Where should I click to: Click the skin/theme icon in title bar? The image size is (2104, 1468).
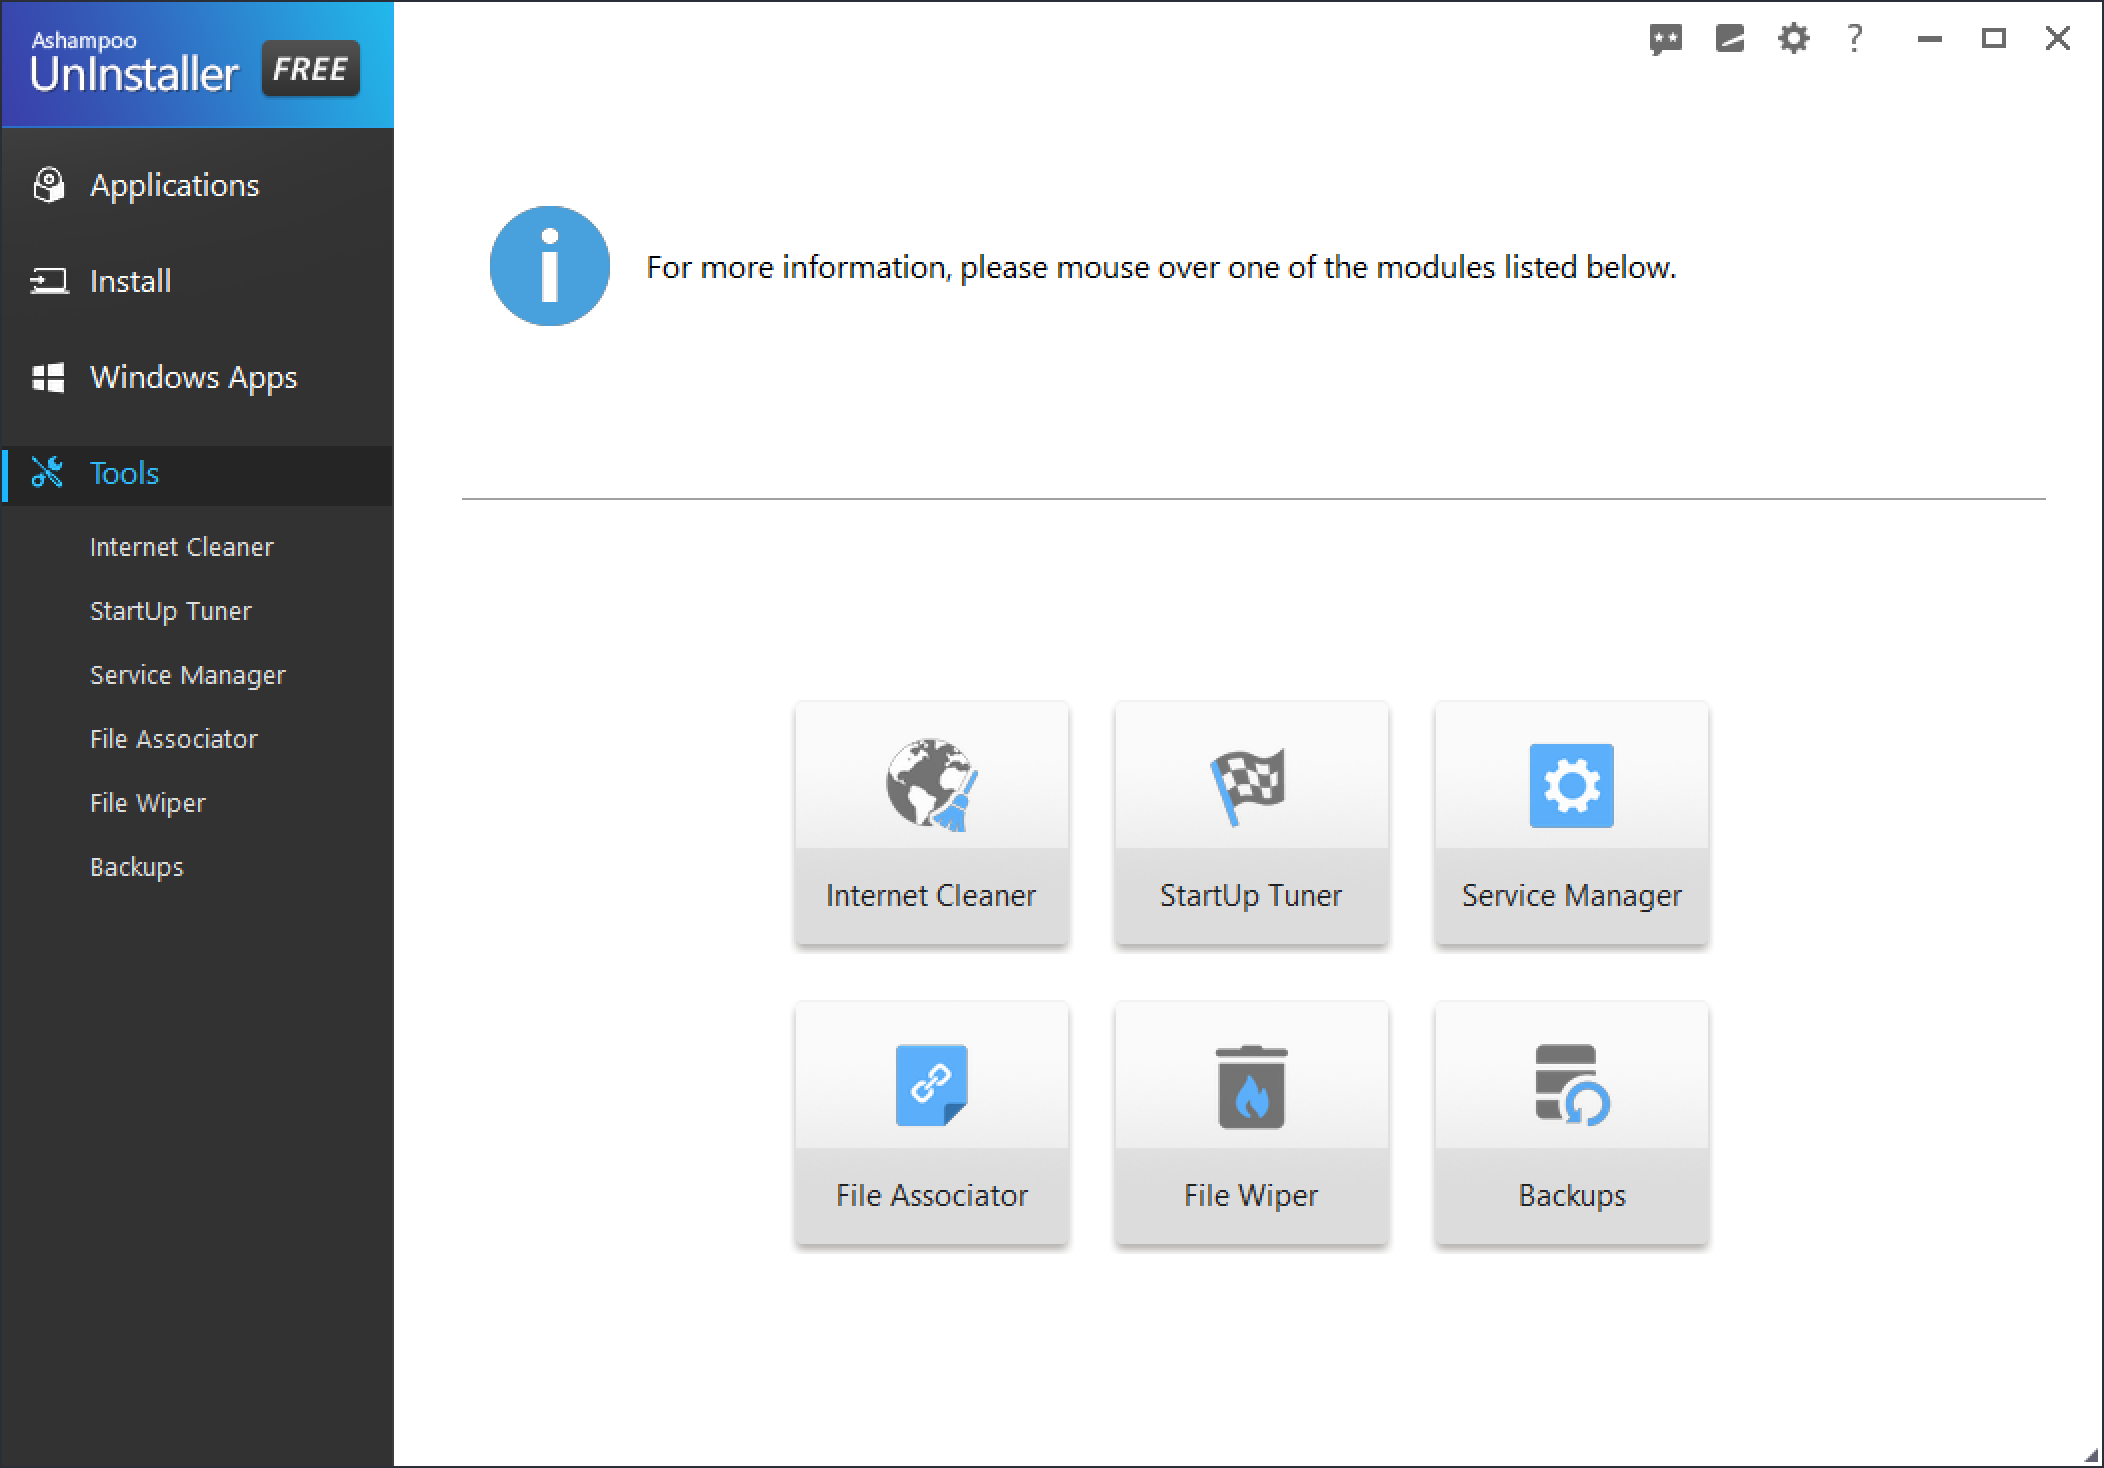[x=1730, y=39]
